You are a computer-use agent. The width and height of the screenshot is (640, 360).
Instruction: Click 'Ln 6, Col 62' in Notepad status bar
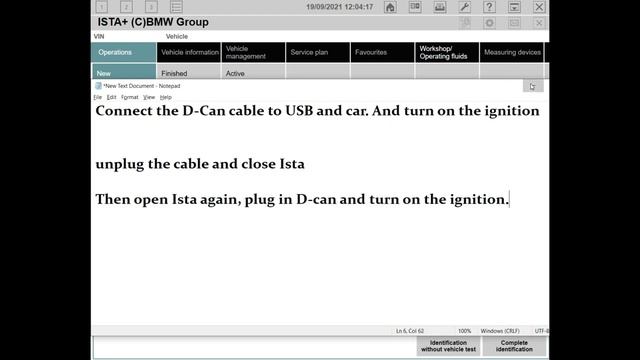(x=410, y=331)
